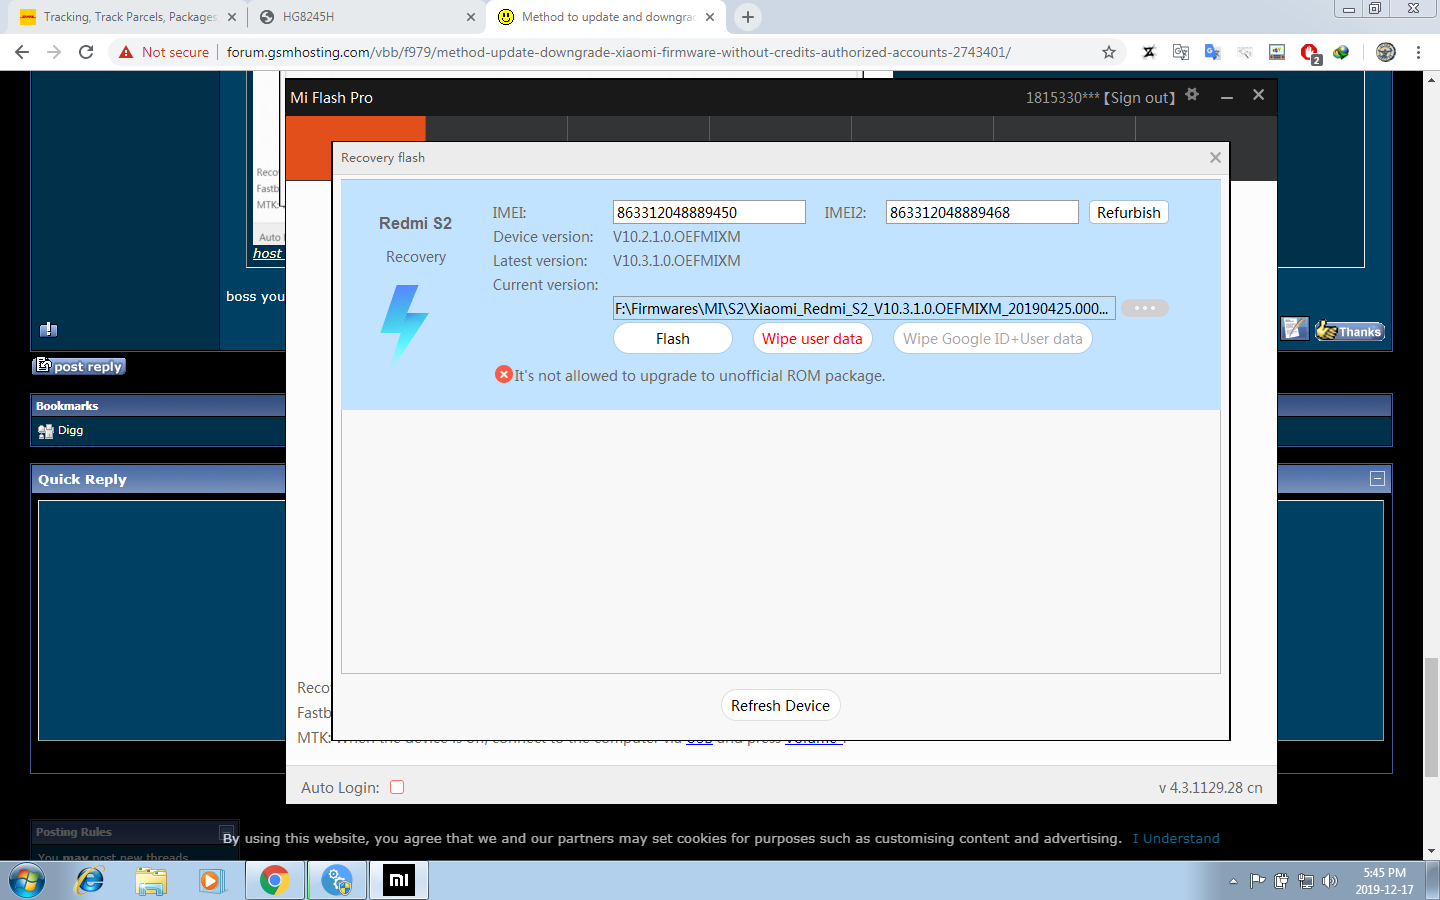Click the red error icon beside upgrade message
This screenshot has height=900, width=1440.
(504, 375)
